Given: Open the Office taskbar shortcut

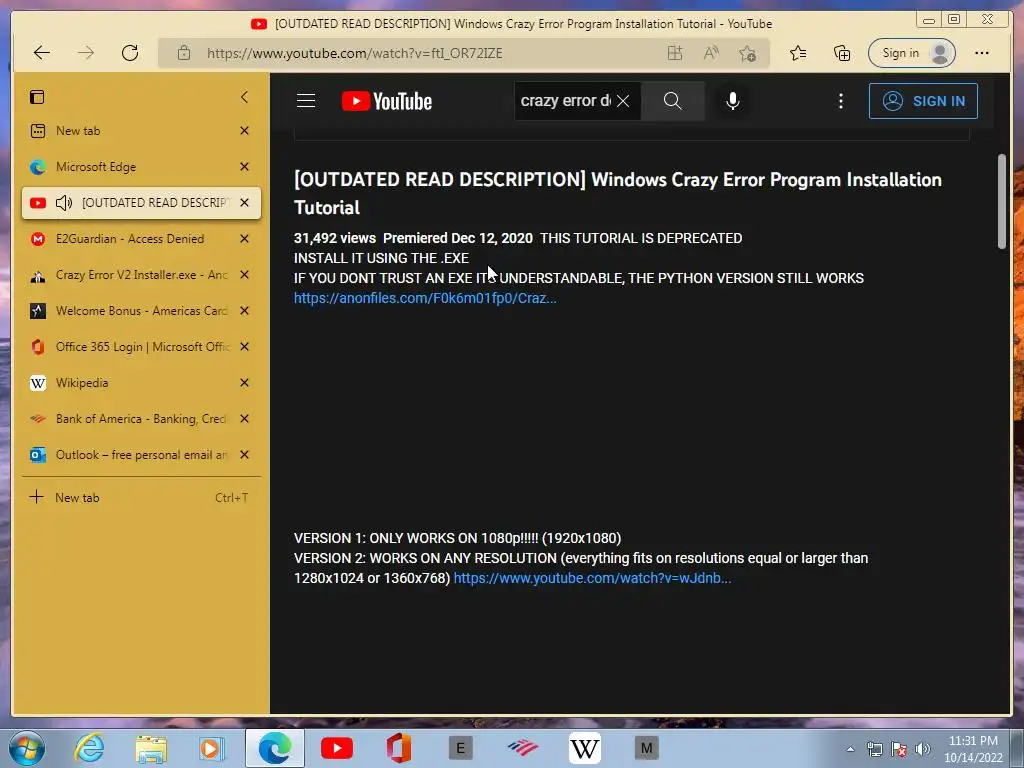Looking at the screenshot, I should point(398,748).
